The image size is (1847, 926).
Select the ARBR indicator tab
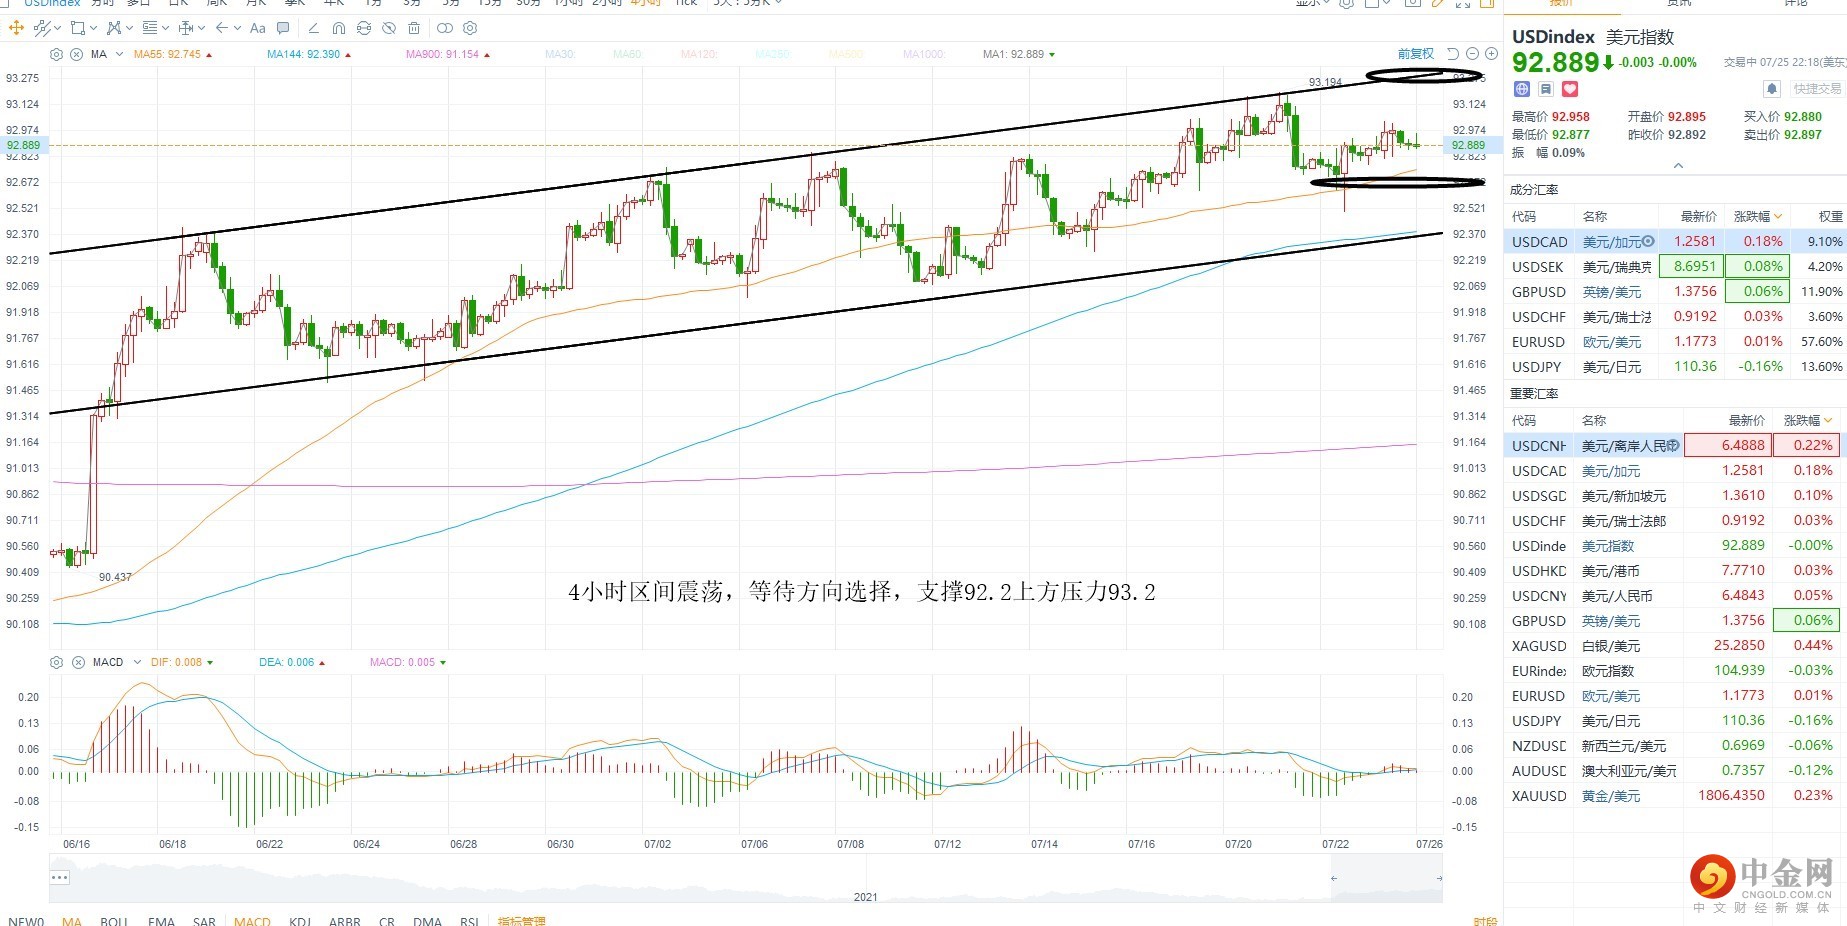345,921
